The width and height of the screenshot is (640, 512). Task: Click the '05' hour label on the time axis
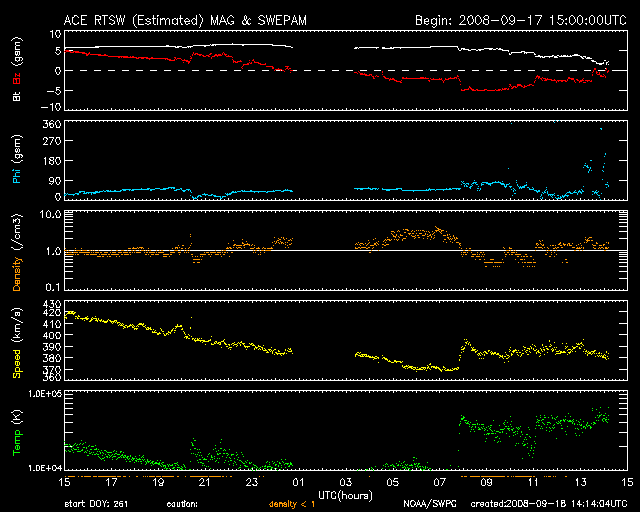pos(392,483)
